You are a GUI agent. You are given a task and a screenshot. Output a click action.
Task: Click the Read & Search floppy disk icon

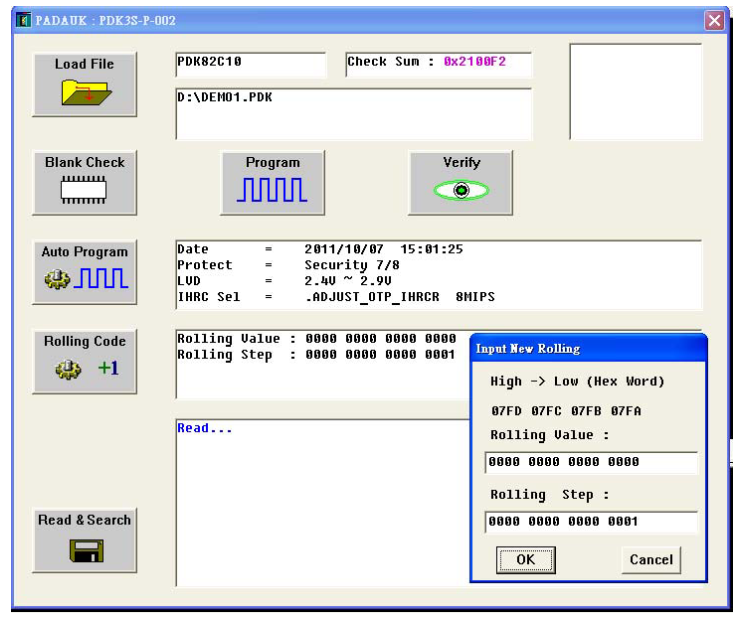pos(84,549)
